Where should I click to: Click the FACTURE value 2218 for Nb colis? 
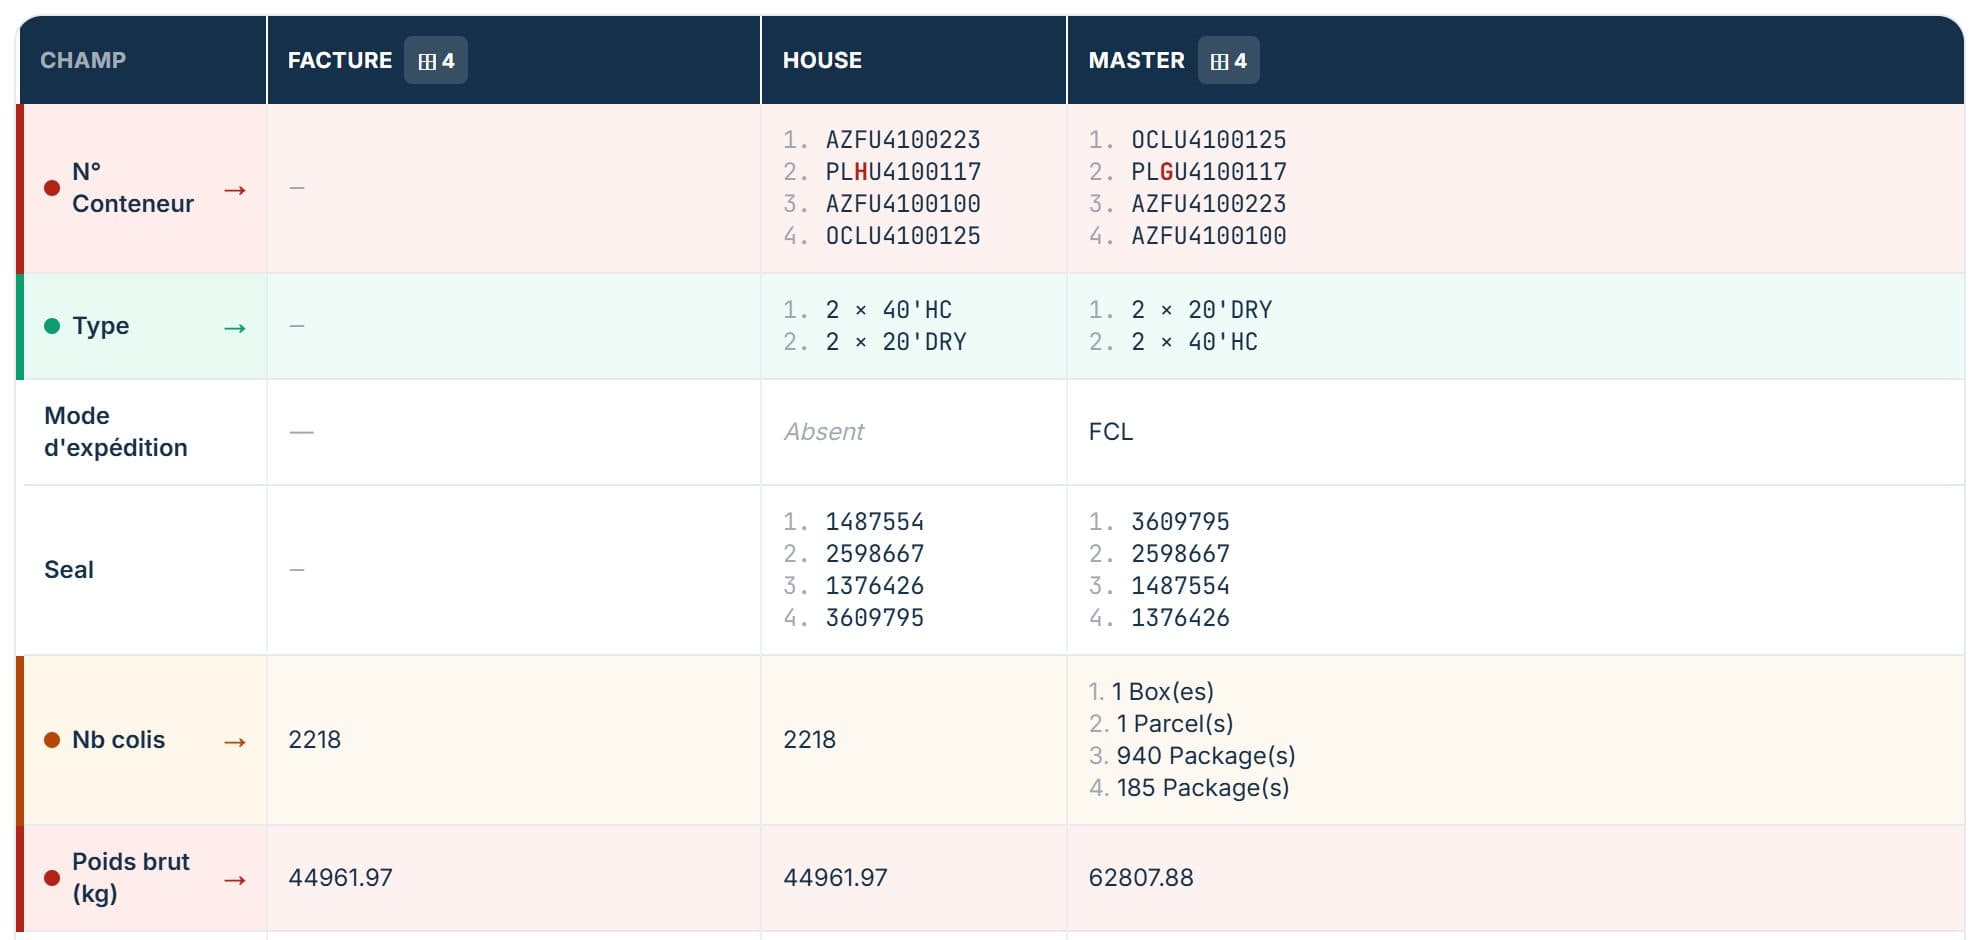315,740
